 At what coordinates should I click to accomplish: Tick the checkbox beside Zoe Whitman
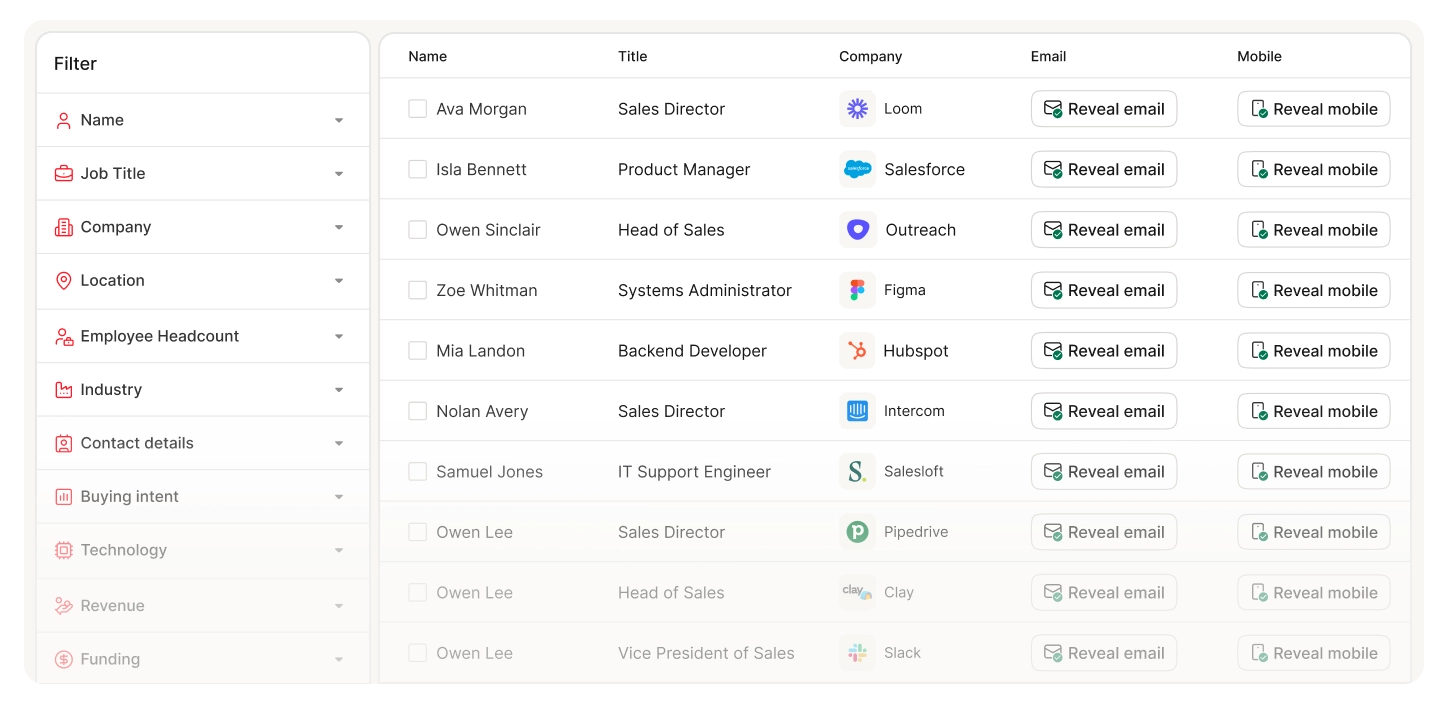[x=418, y=290]
